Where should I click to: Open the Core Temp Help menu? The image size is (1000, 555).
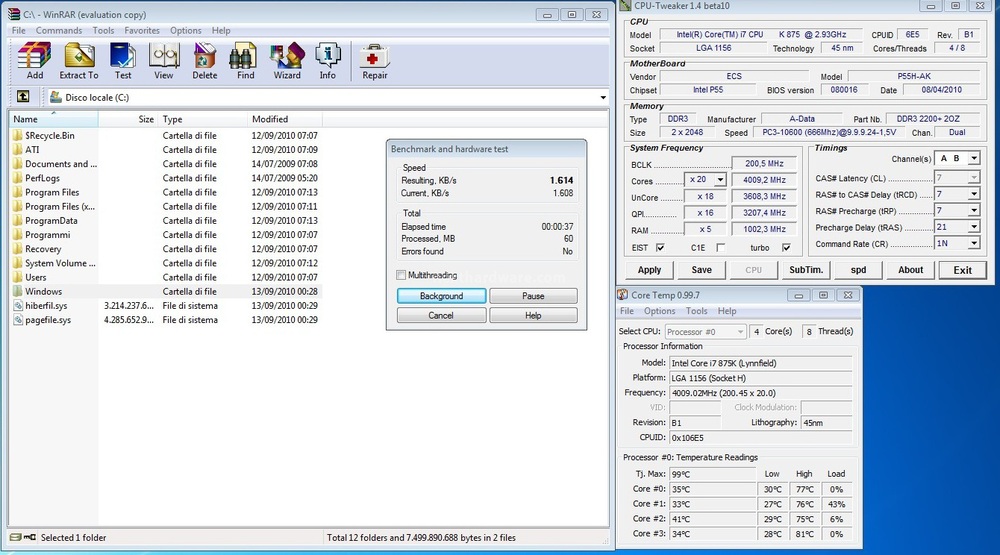[727, 311]
